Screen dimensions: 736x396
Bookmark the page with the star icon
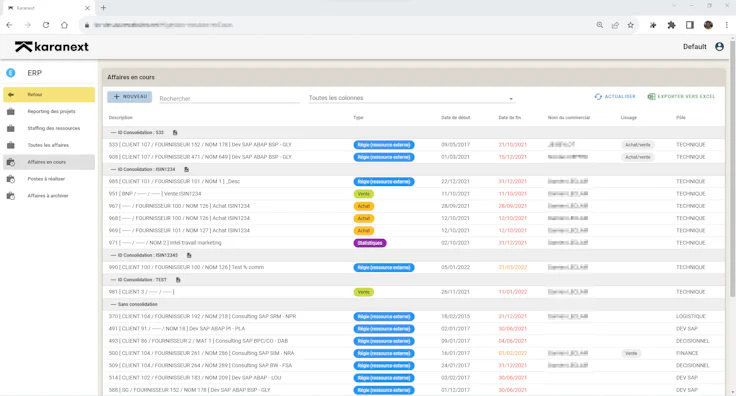[630, 25]
